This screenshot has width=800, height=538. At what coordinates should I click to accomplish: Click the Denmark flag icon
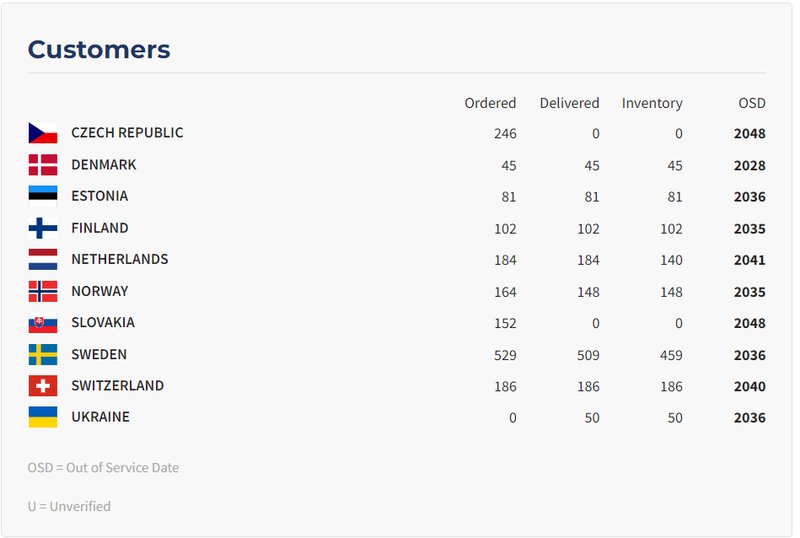pos(43,165)
